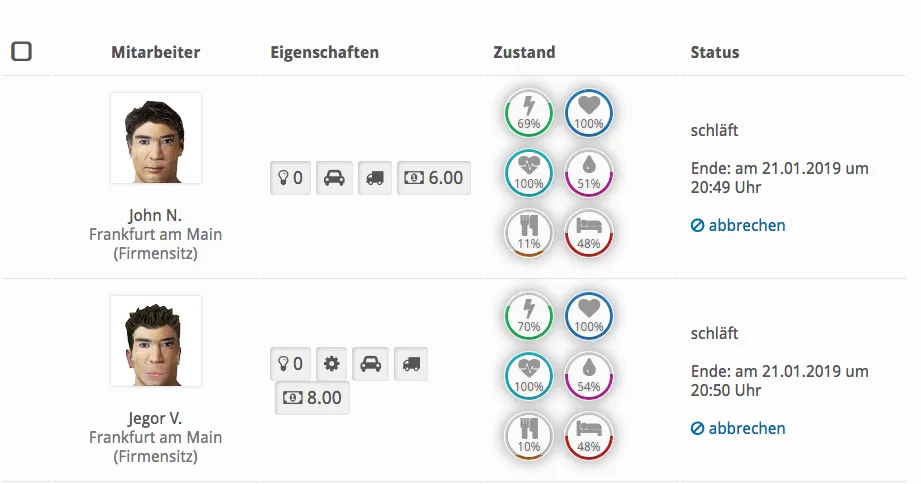Toggle the select-all employees checkbox
The height and width of the screenshot is (484, 921).
pyautogui.click(x=21, y=51)
